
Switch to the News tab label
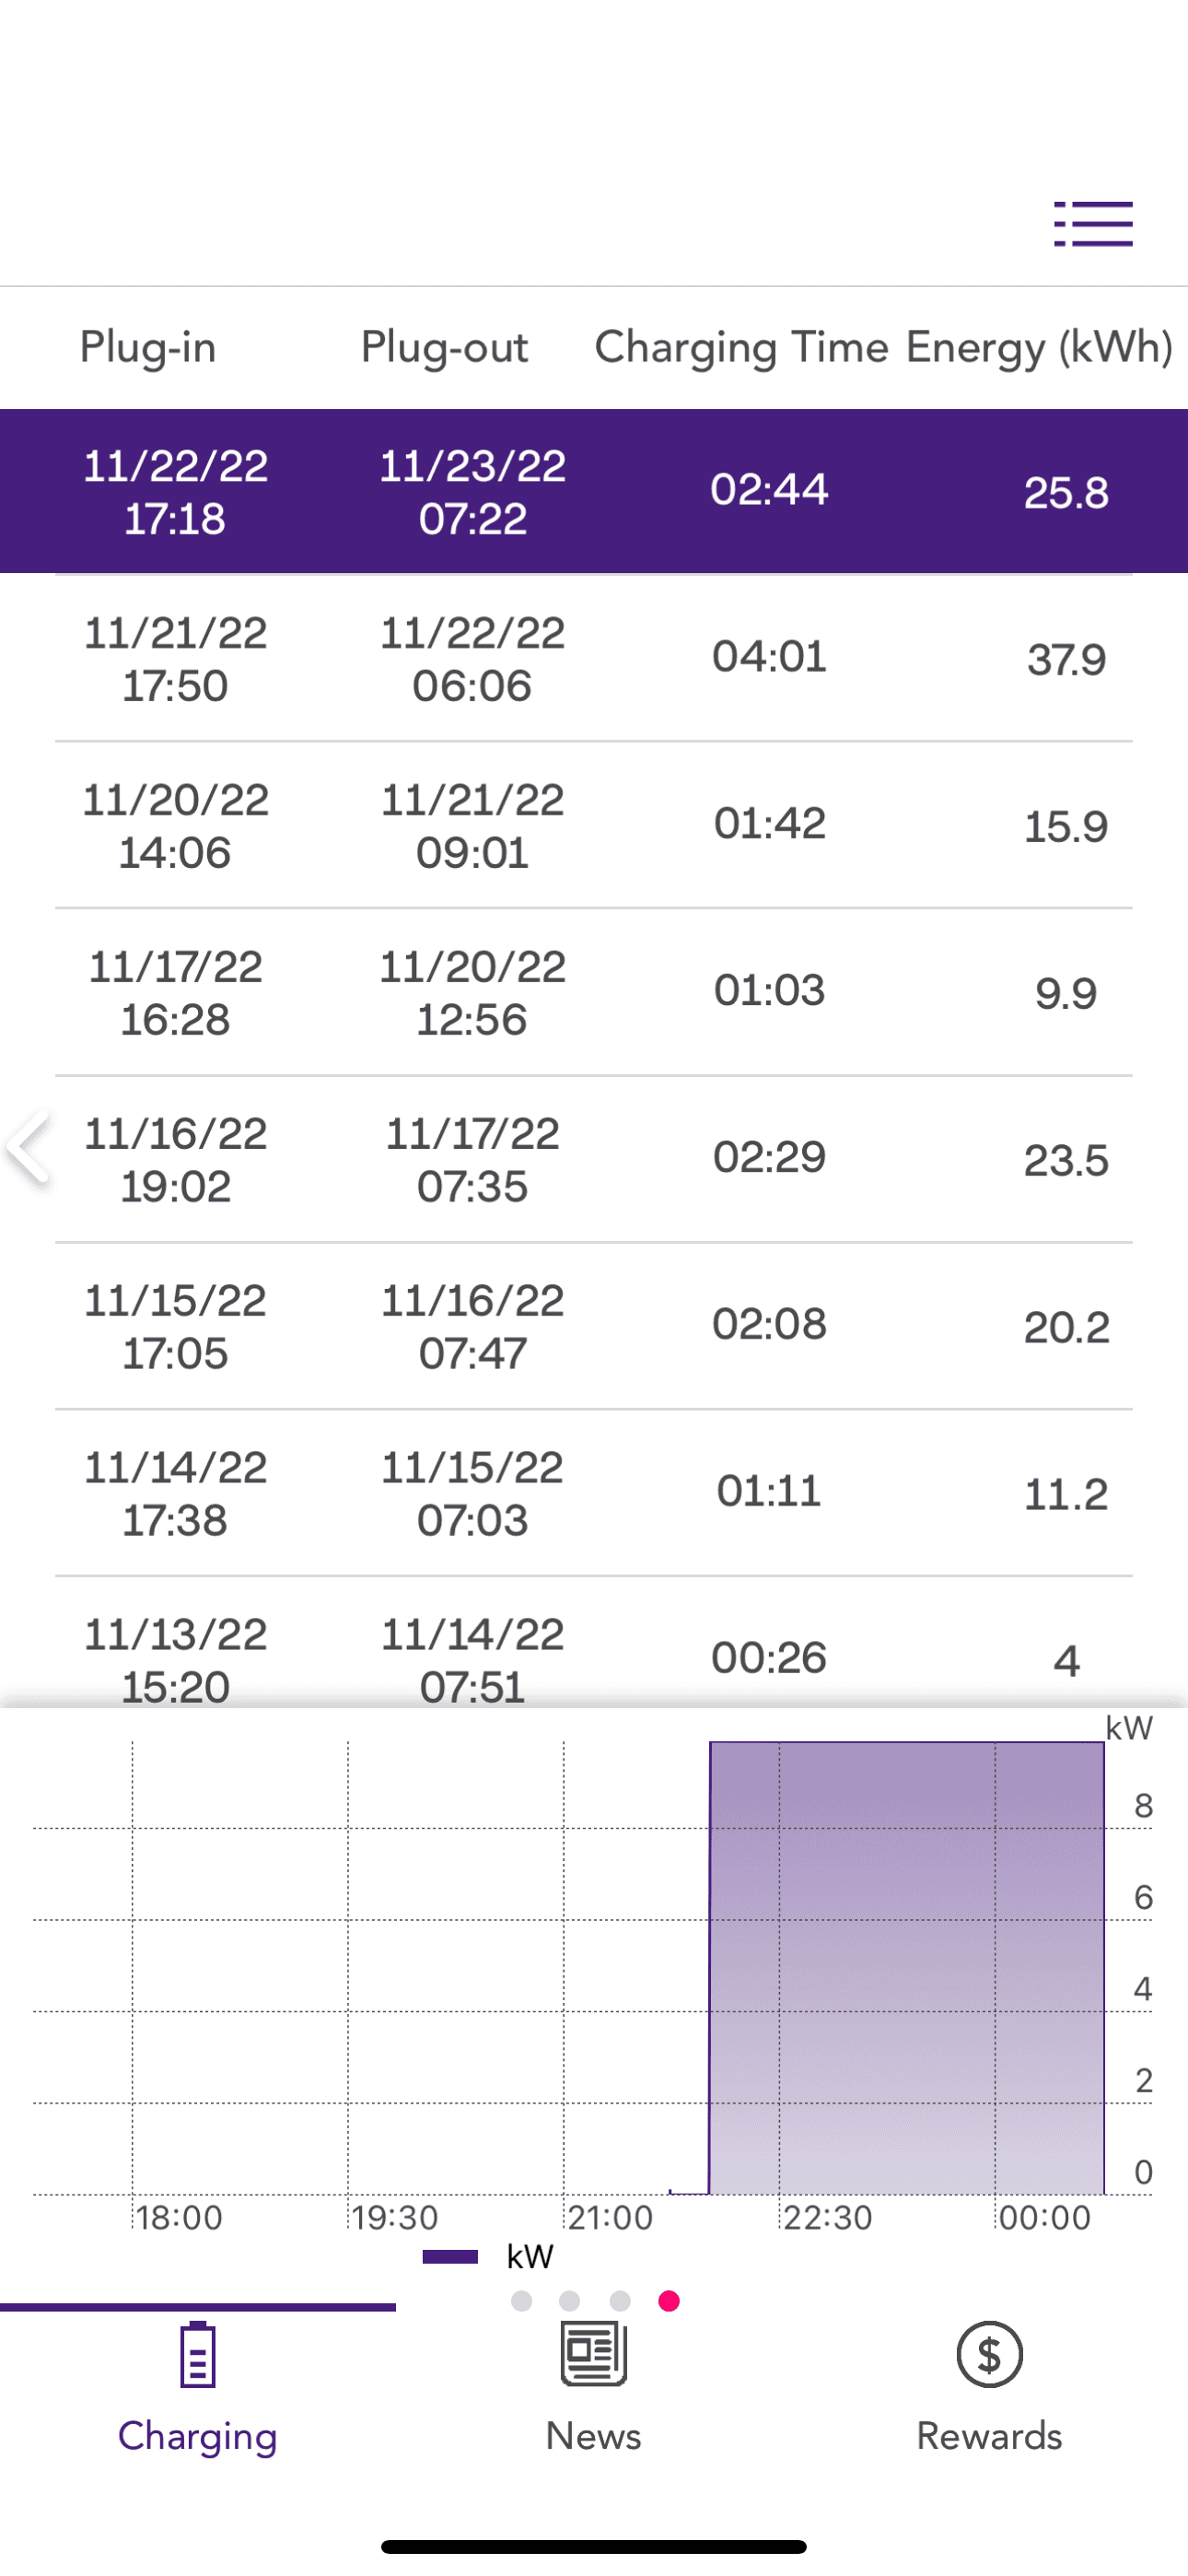click(x=593, y=2436)
